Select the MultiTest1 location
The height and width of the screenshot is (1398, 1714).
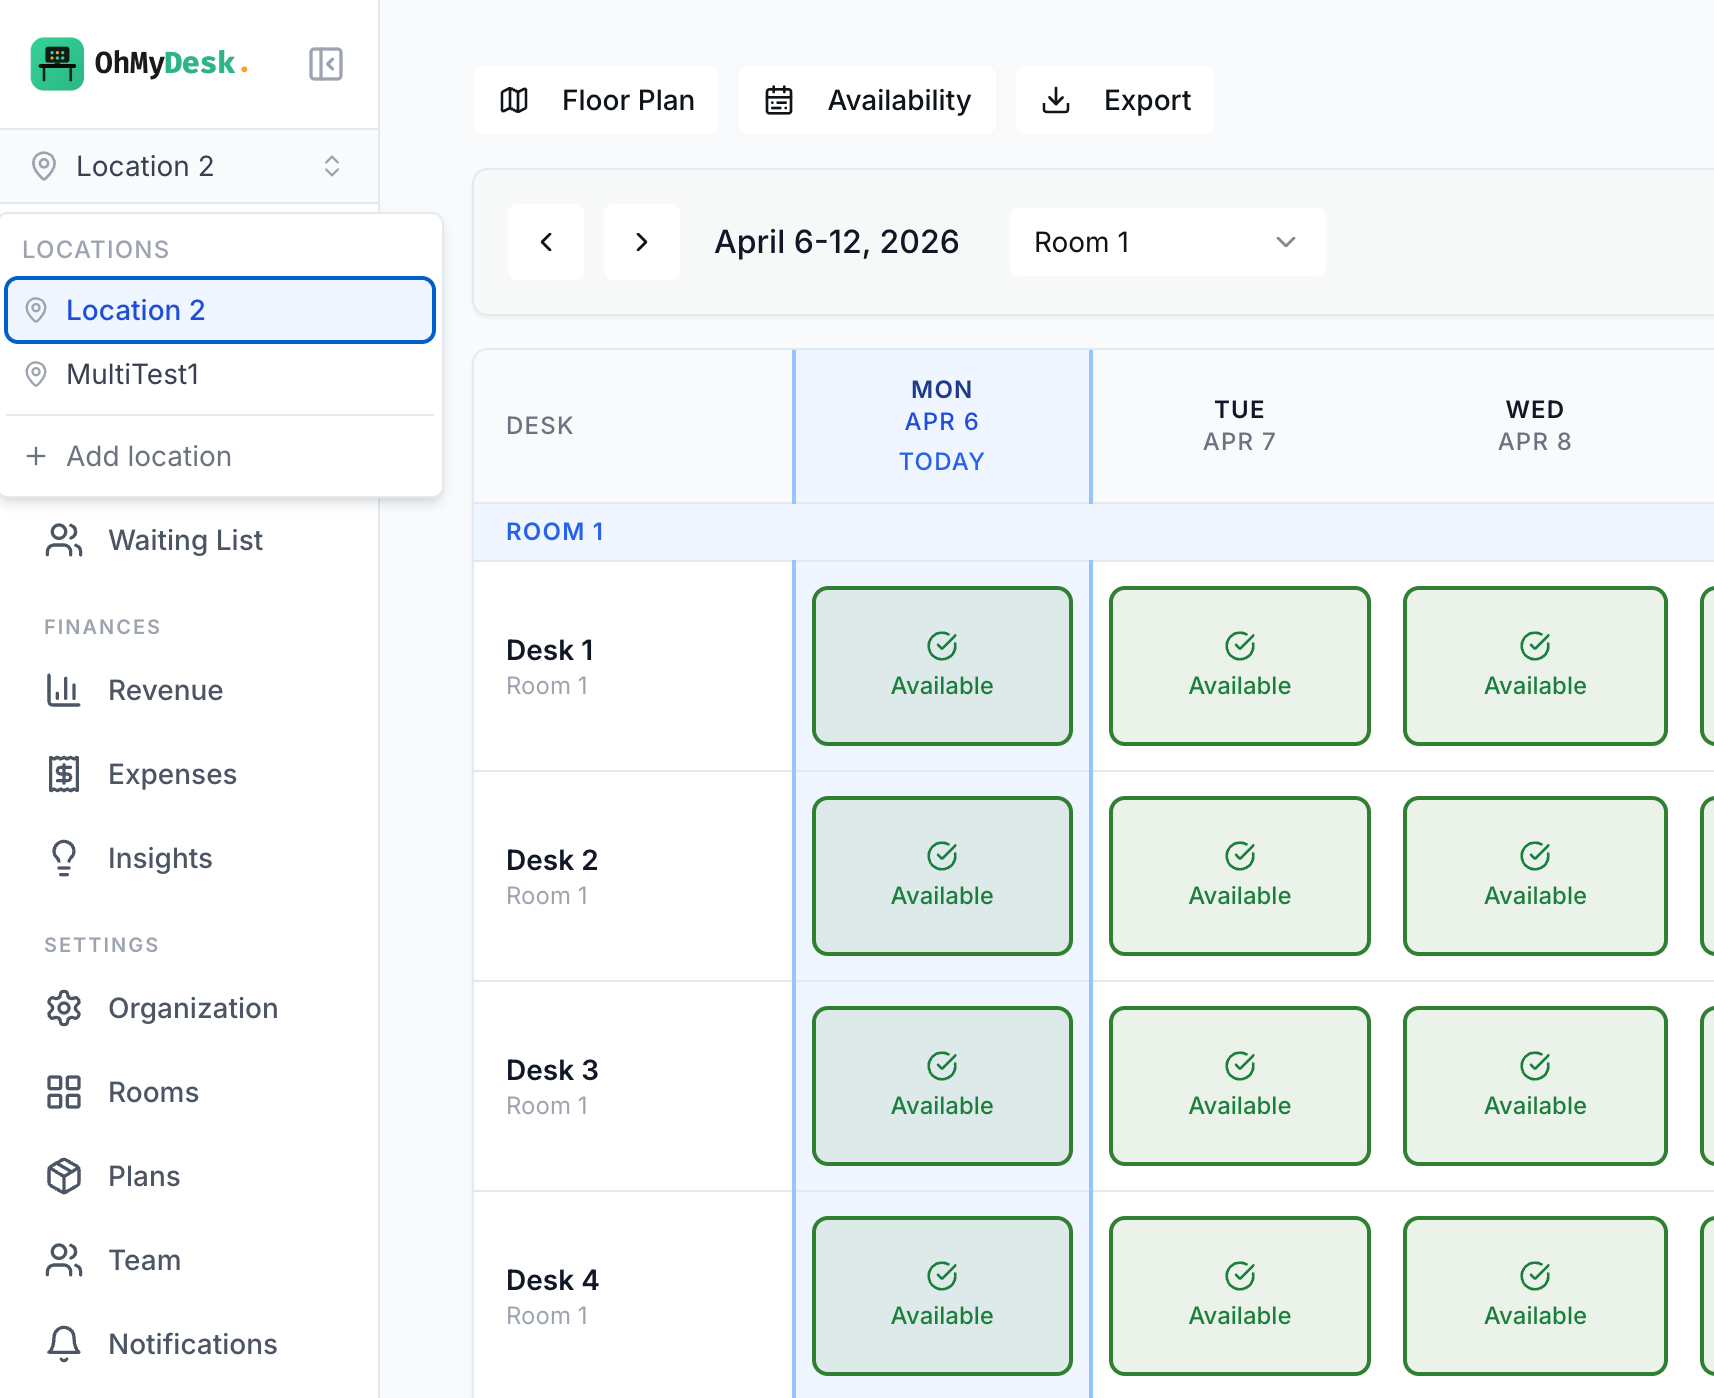pyautogui.click(x=135, y=374)
